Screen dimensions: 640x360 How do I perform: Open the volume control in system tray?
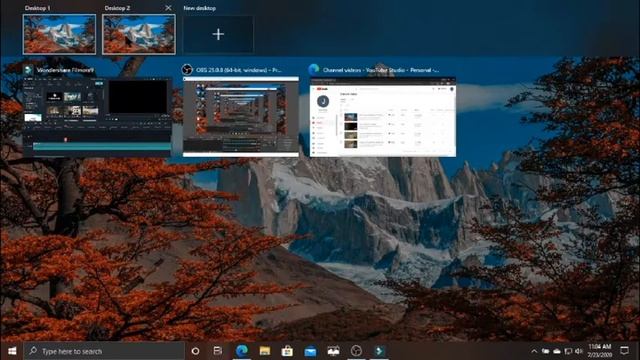(x=578, y=351)
